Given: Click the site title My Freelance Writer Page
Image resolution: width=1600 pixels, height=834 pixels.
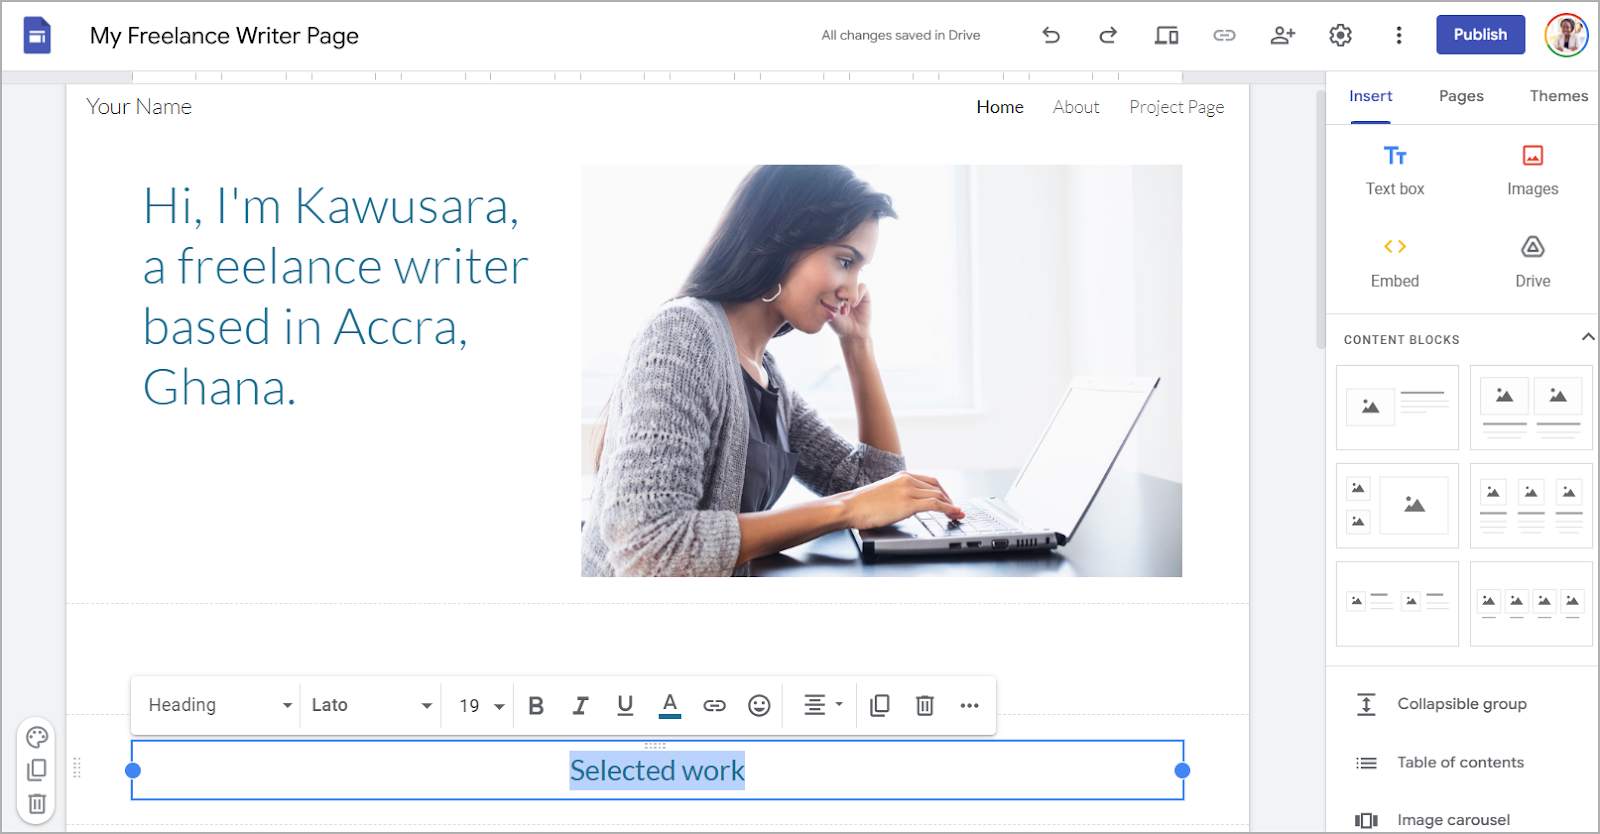Looking at the screenshot, I should pos(224,36).
